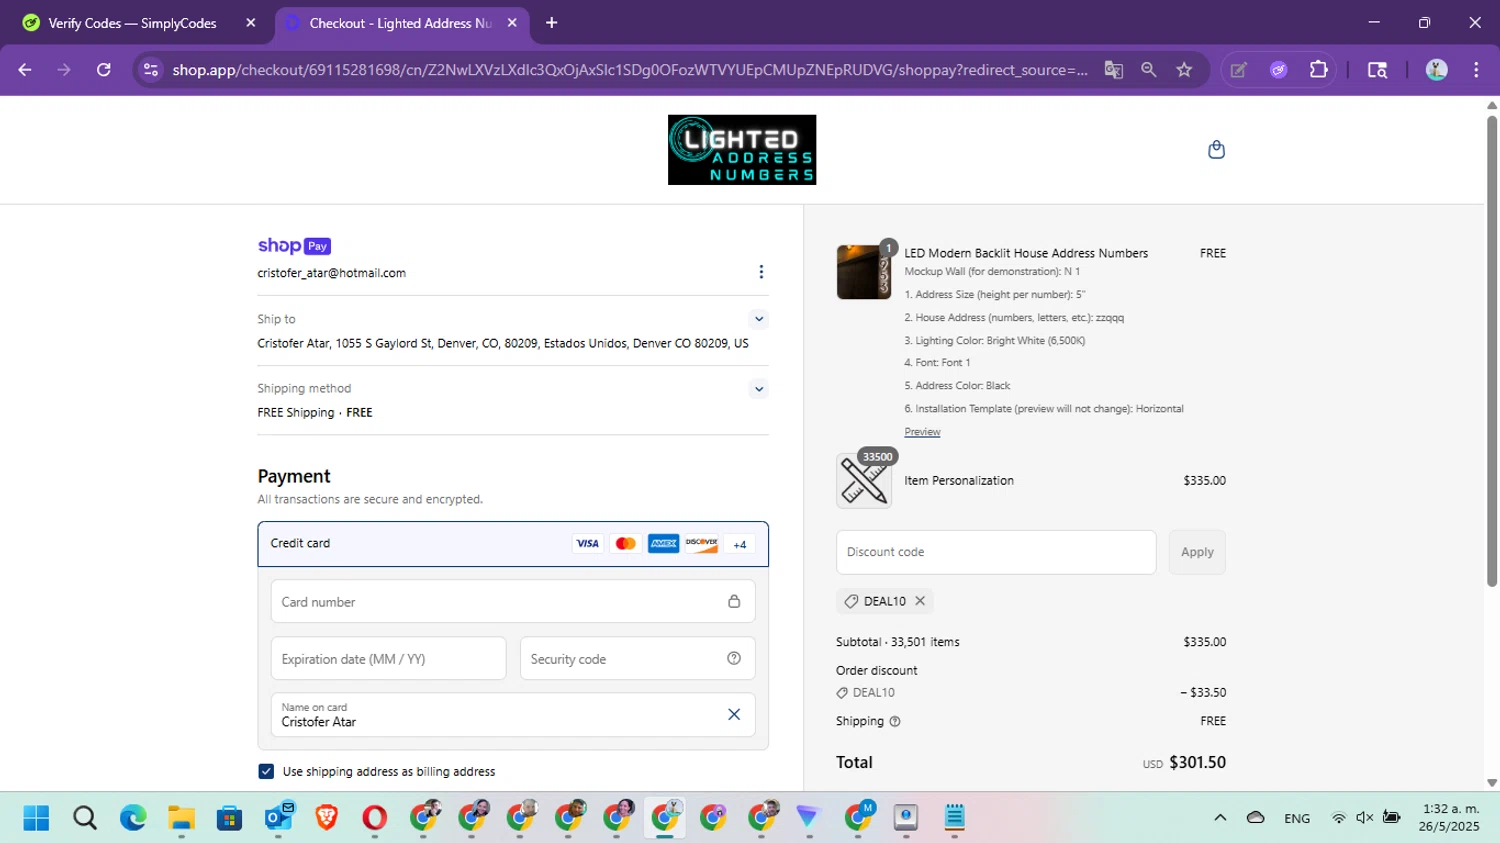Click the total amount $301.50
The height and width of the screenshot is (843, 1500).
coord(1197,762)
